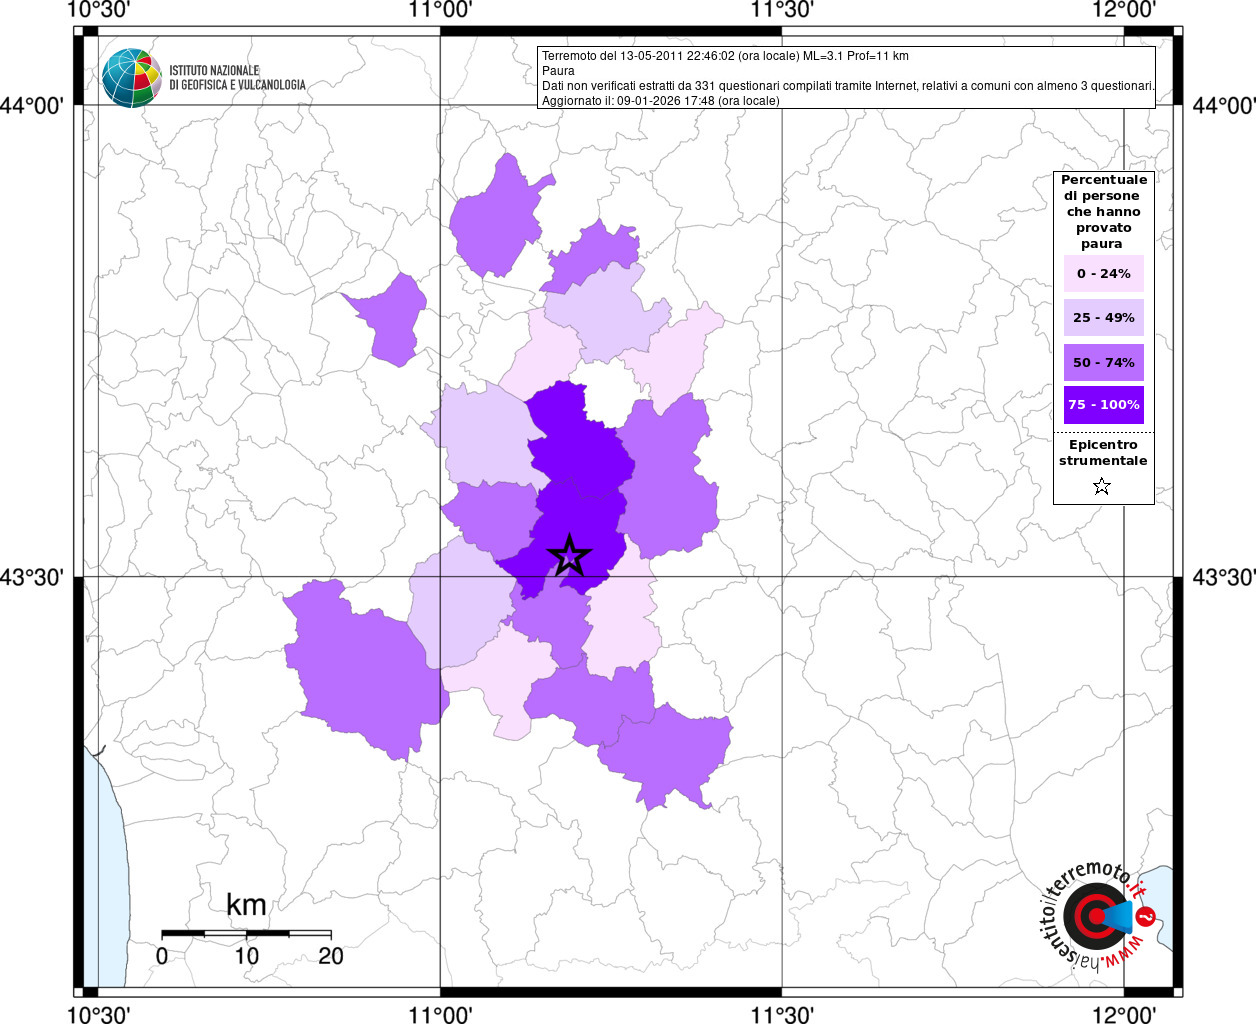Click the southeastern-most purple municipality
Viewport: 1256px width, 1024px height.
[x=665, y=755]
